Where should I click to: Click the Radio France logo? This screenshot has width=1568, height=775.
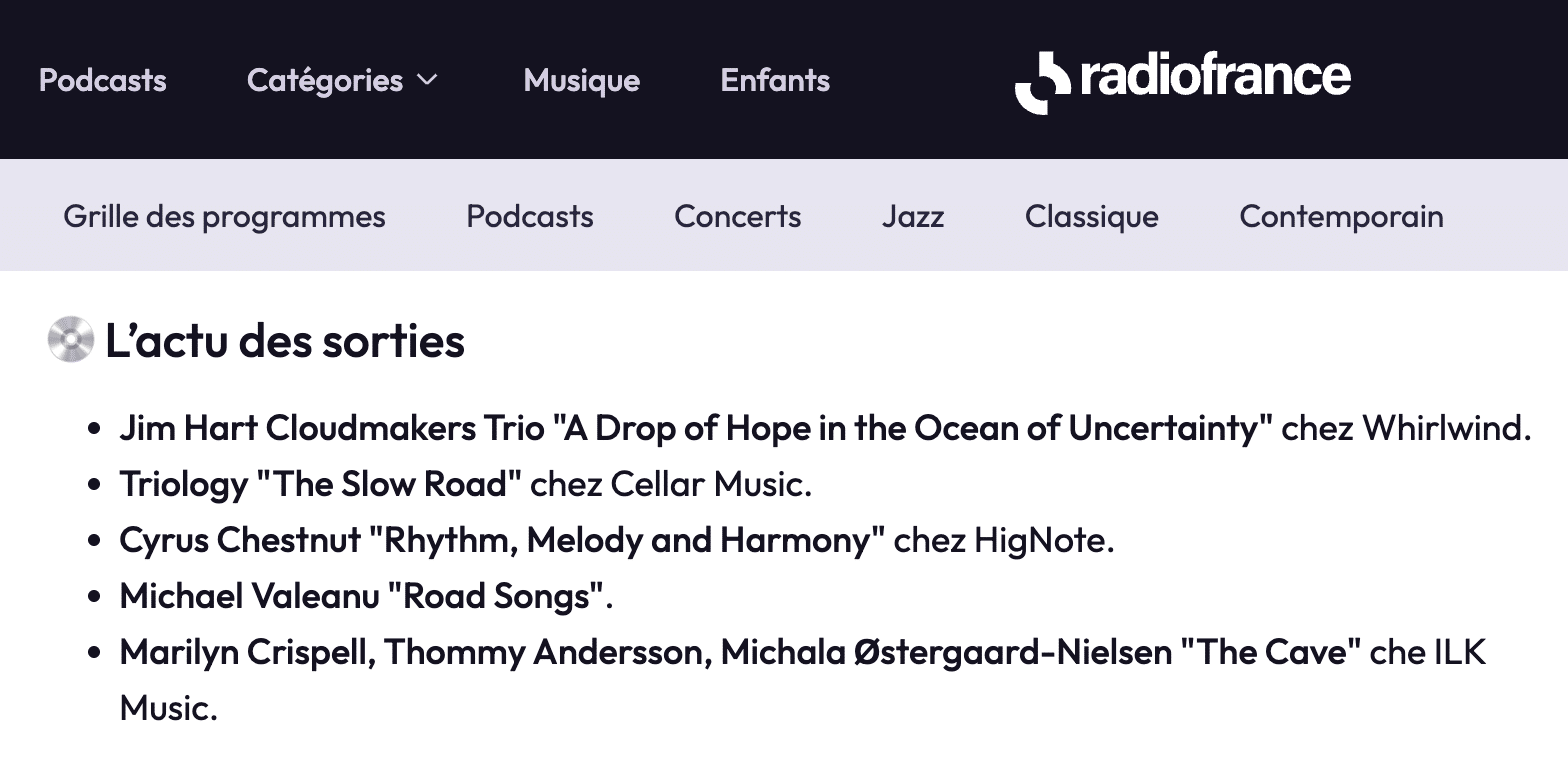[x=1183, y=80]
